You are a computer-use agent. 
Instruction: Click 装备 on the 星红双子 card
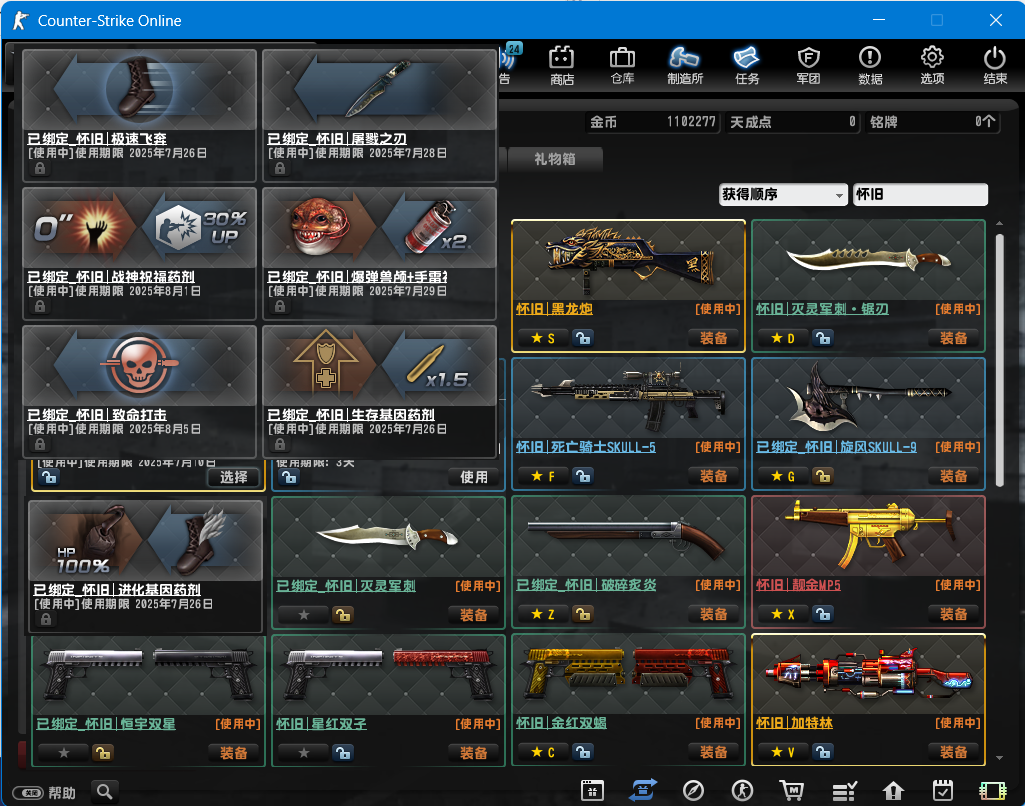point(473,752)
